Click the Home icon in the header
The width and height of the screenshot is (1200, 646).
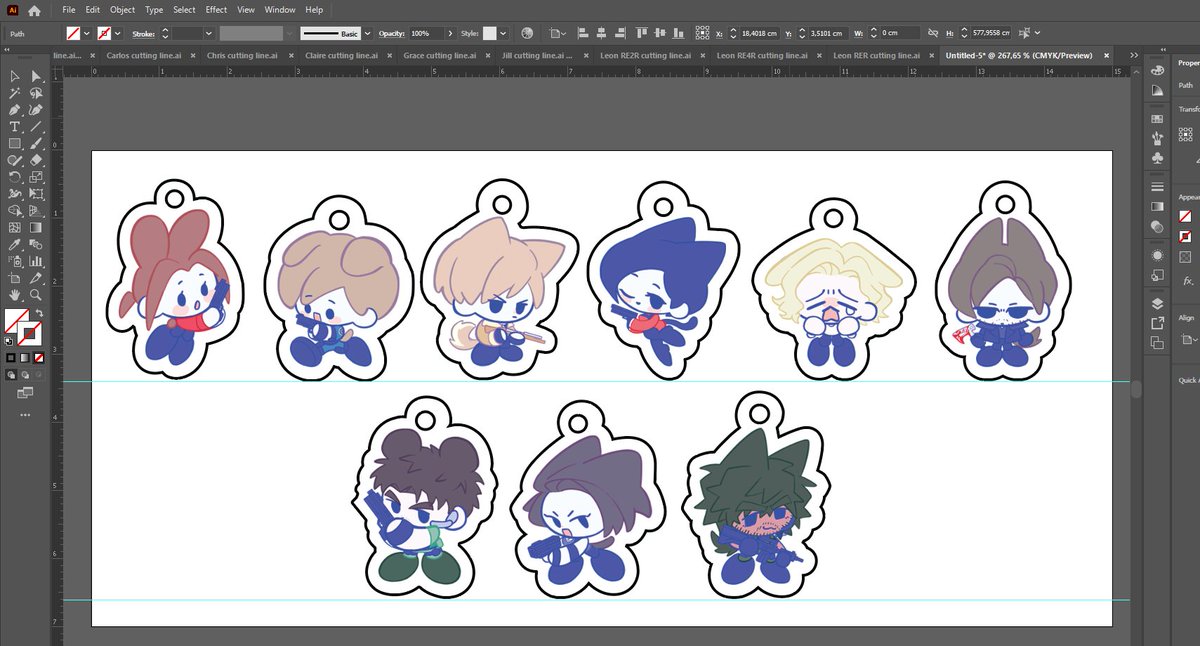click(34, 10)
